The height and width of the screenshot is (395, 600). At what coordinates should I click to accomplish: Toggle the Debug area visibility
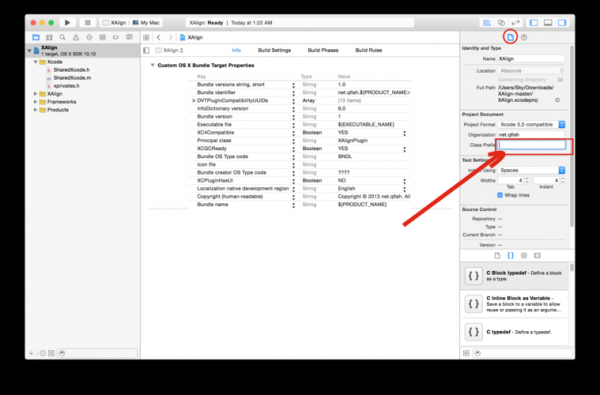click(548, 23)
